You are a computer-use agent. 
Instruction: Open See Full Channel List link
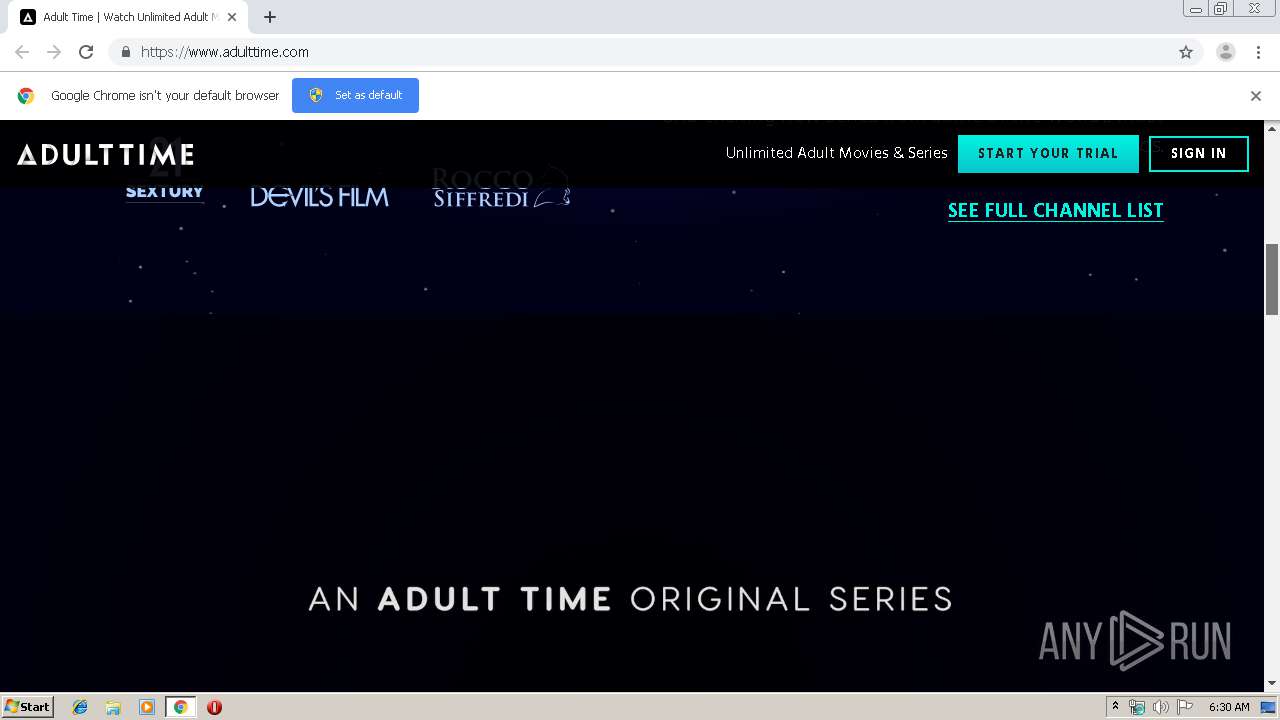point(1055,210)
